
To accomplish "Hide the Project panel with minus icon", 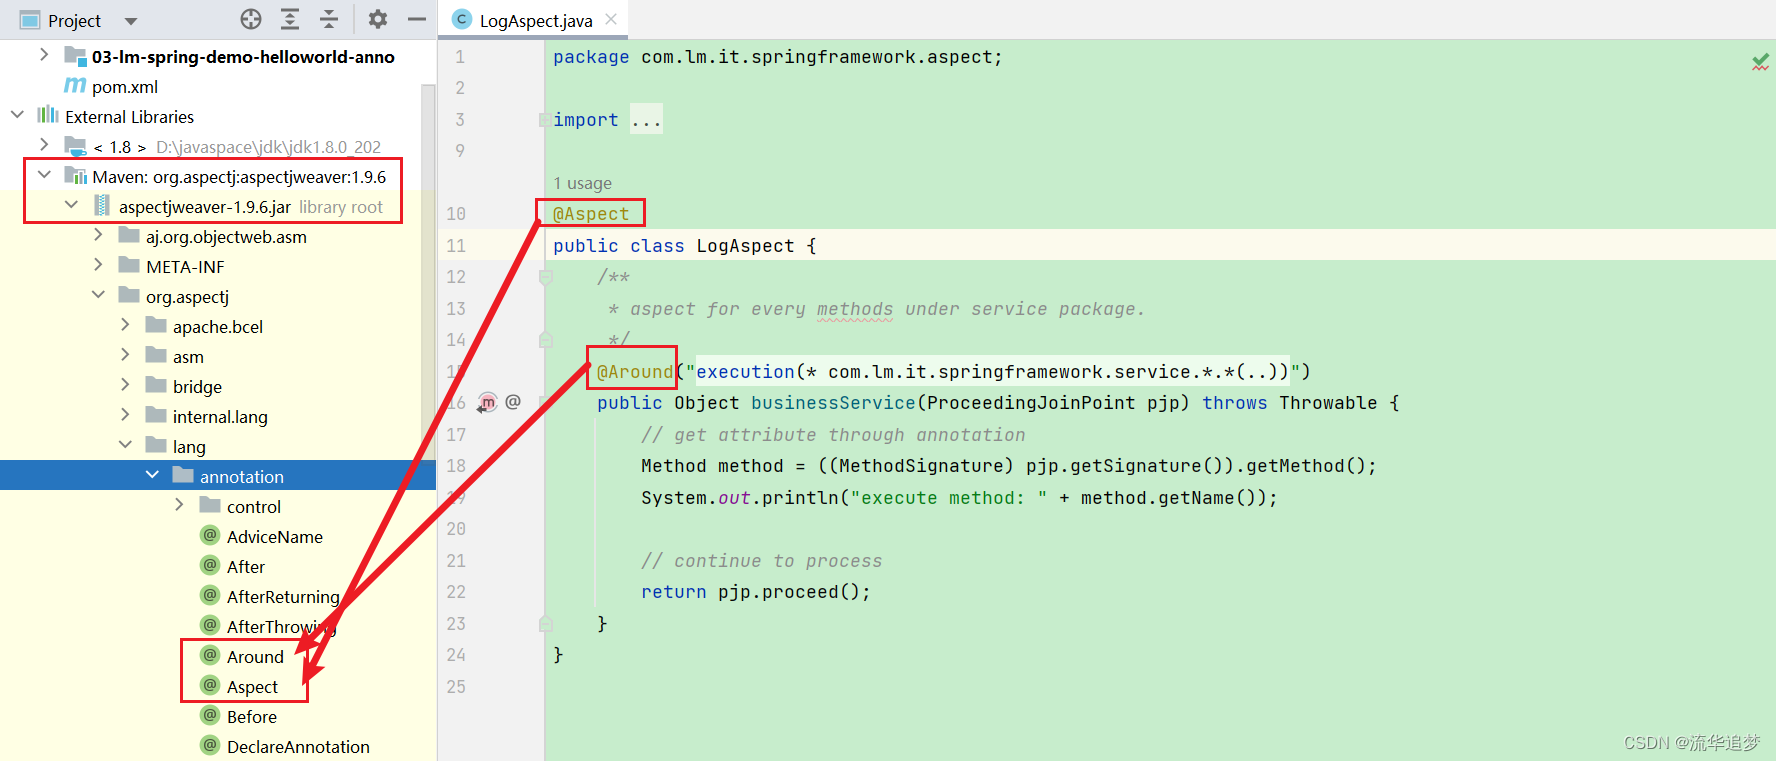I will pos(417,19).
